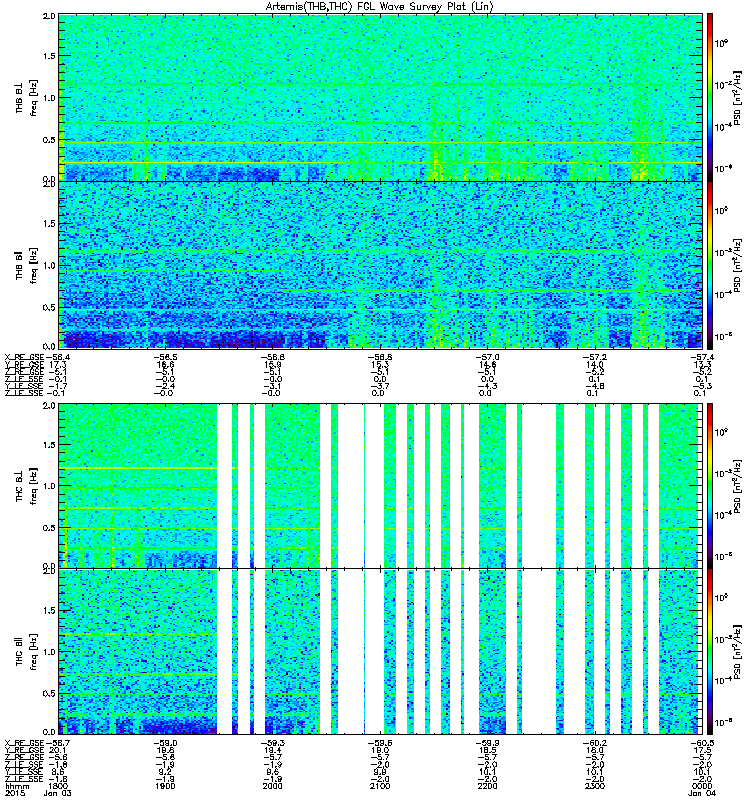Click the '0.5' frequency tick of the THB B∥ panel

click(49, 308)
